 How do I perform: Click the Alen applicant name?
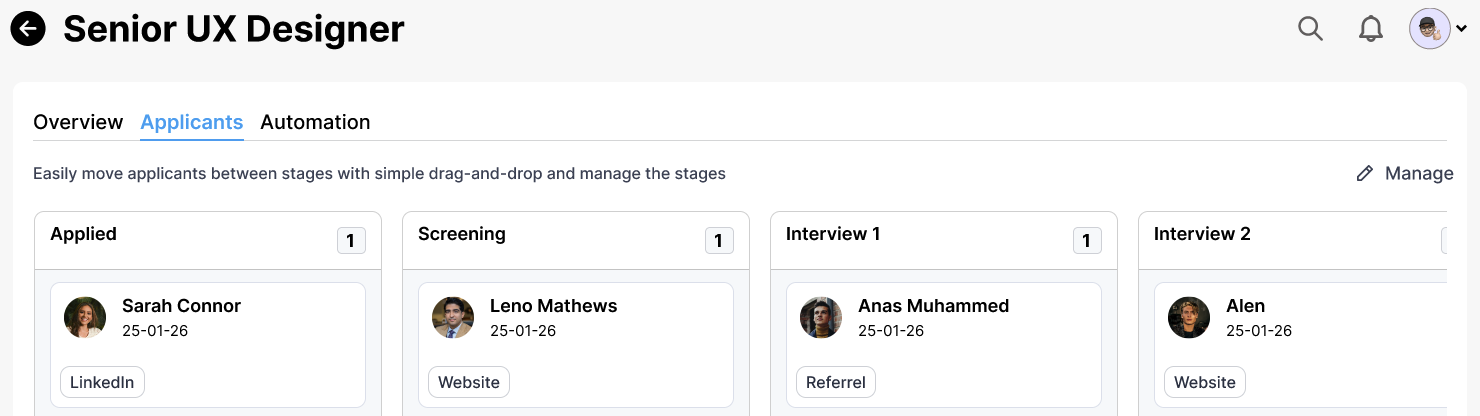(x=1245, y=306)
